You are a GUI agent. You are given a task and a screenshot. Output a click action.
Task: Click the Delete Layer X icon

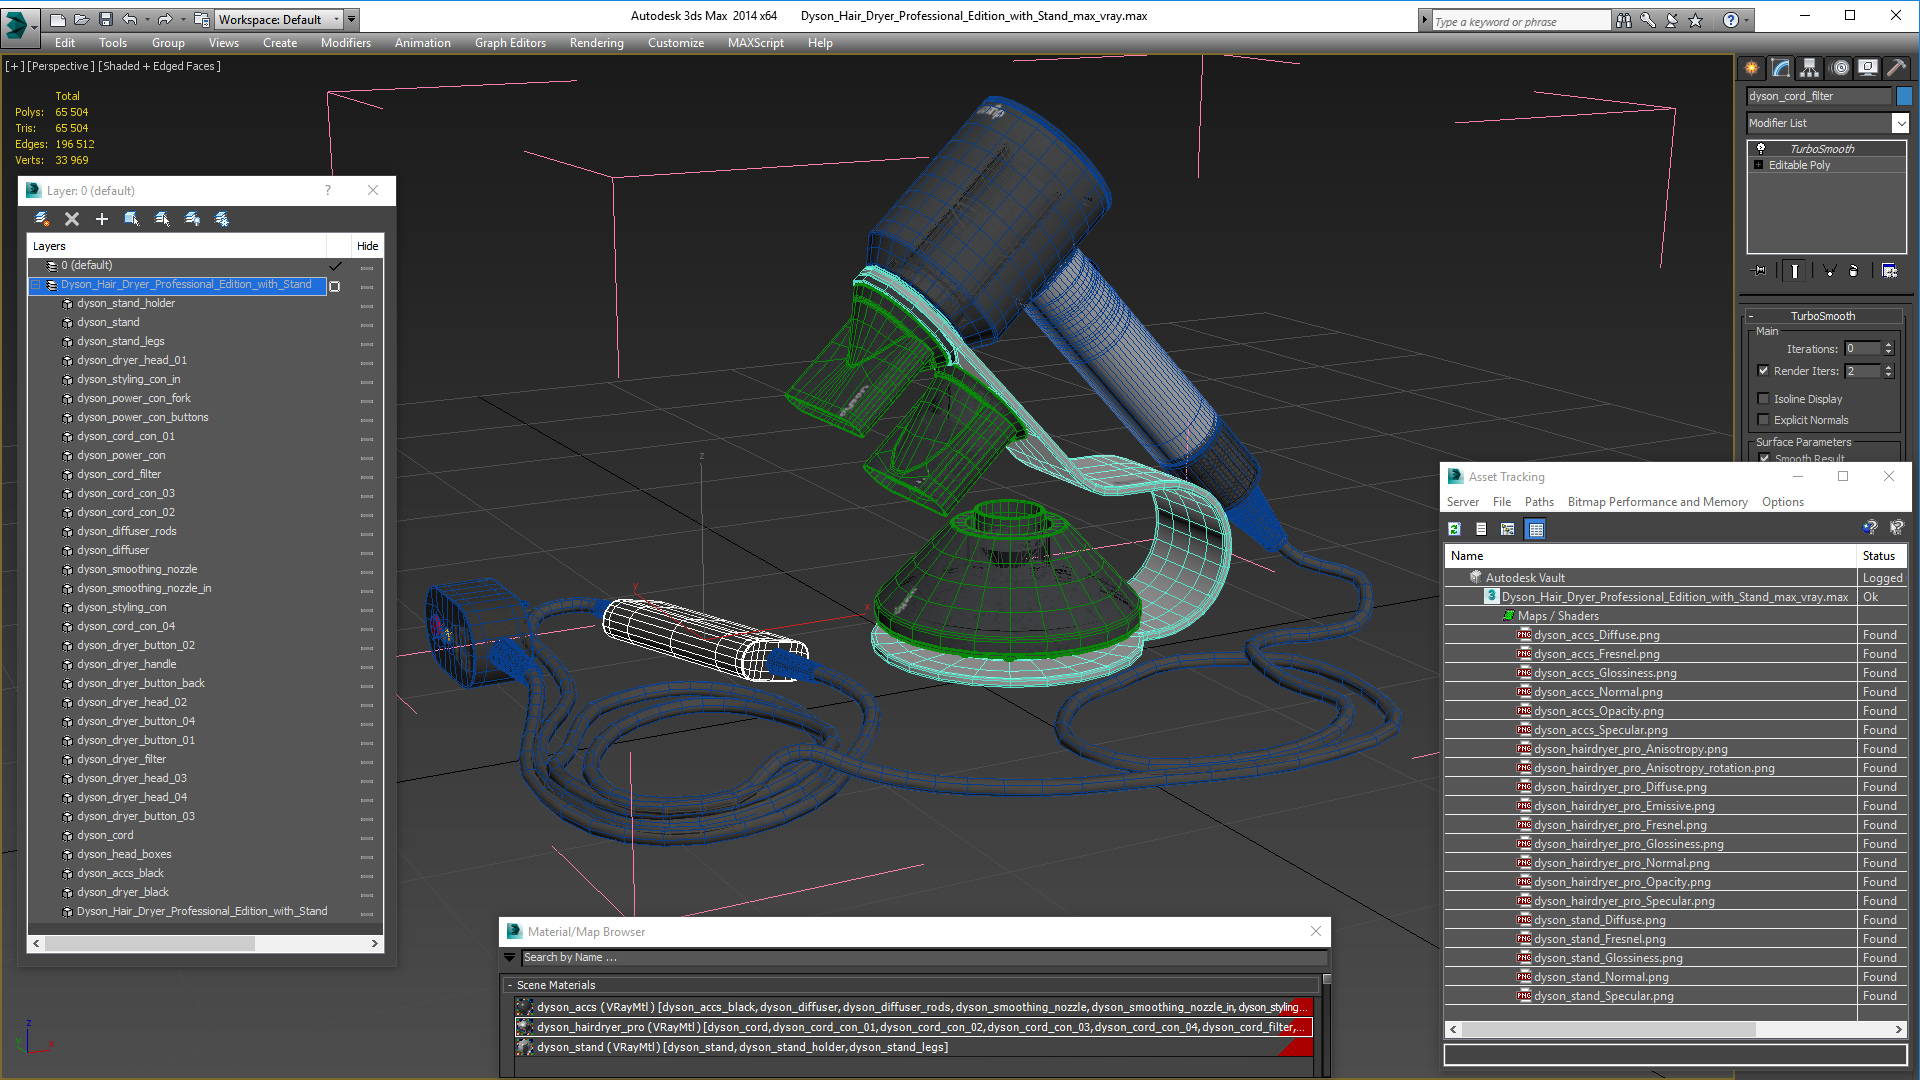[72, 219]
